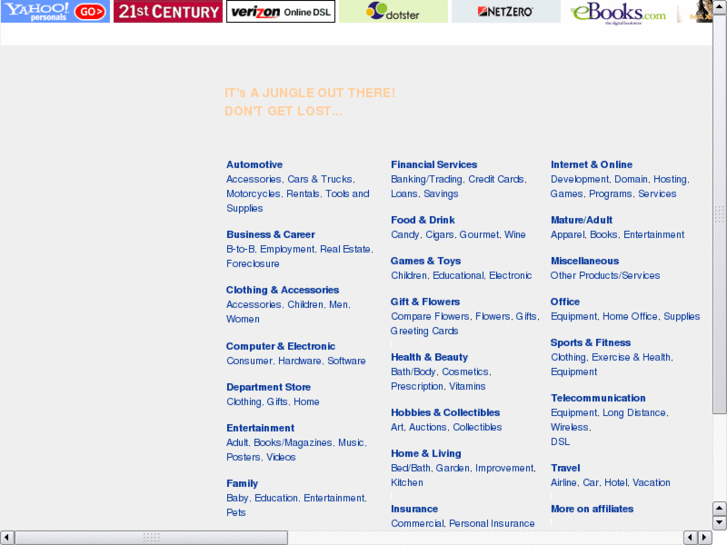The width and height of the screenshot is (727, 545).
Task: Open the Department Store category
Action: (x=268, y=387)
